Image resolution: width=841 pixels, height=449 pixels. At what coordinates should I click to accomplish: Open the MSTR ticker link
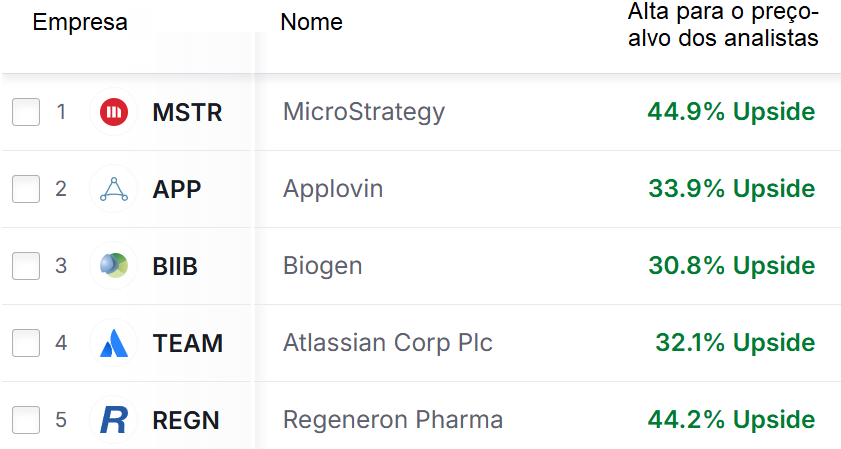pyautogui.click(x=187, y=113)
